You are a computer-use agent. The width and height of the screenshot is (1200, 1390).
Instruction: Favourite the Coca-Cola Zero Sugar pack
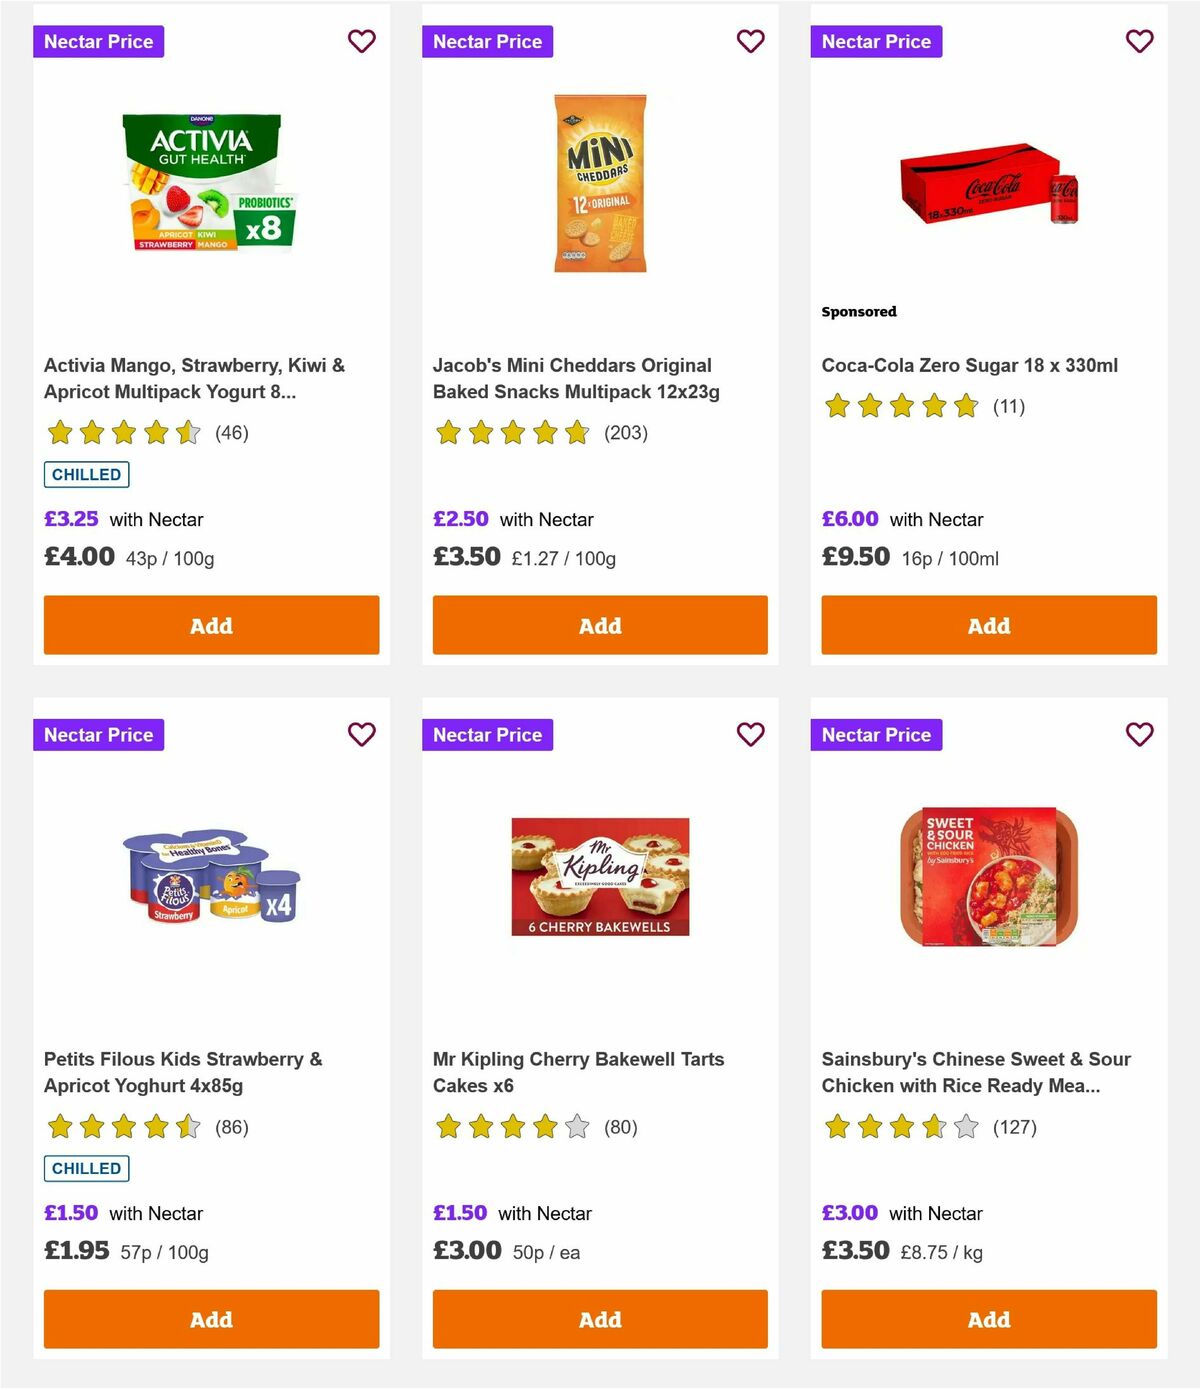[1139, 41]
